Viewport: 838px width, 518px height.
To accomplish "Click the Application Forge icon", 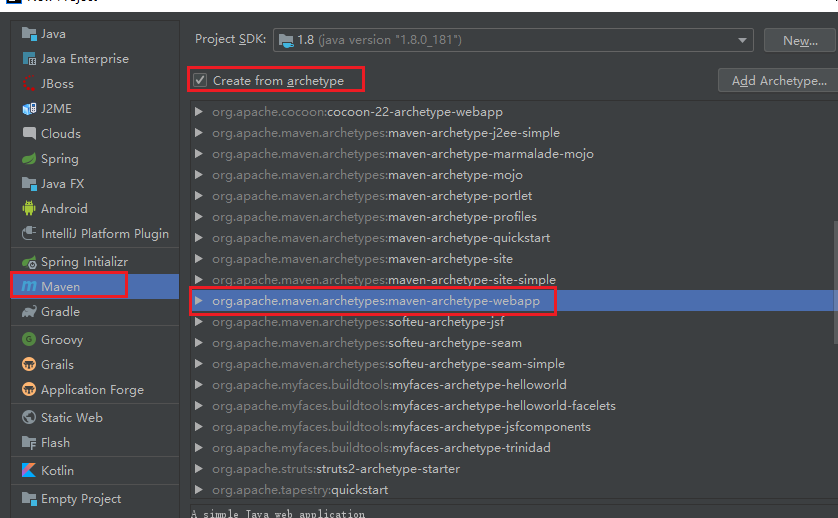I will (29, 389).
